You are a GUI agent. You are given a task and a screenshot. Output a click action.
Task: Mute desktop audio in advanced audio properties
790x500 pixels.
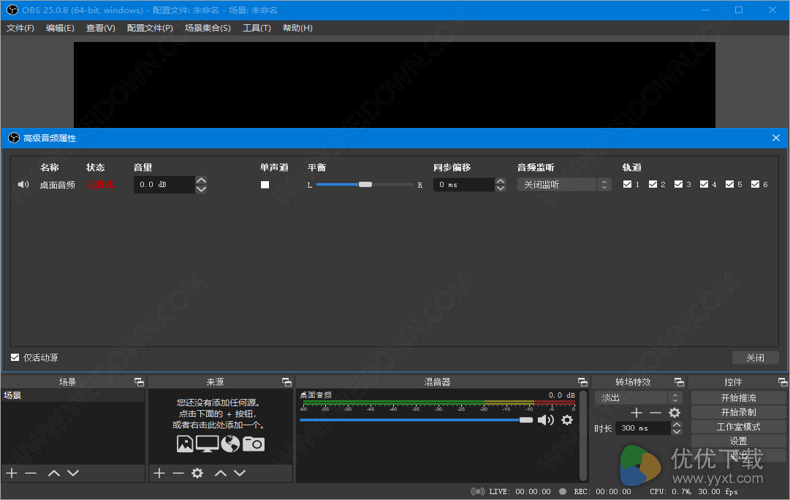(x=23, y=184)
